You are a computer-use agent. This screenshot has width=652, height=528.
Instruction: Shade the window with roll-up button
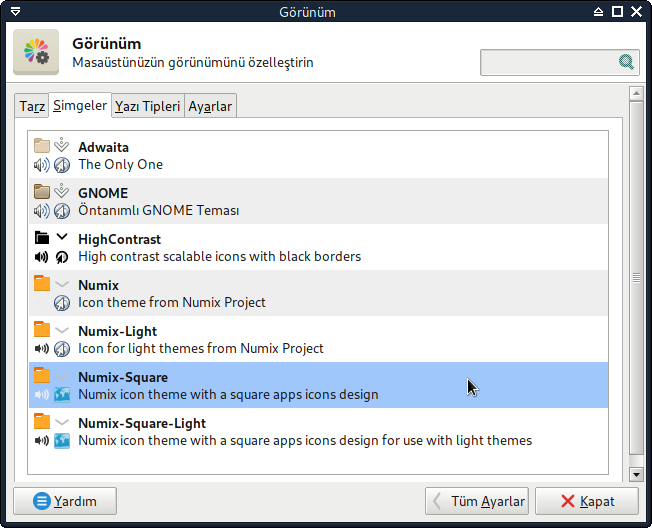598,12
